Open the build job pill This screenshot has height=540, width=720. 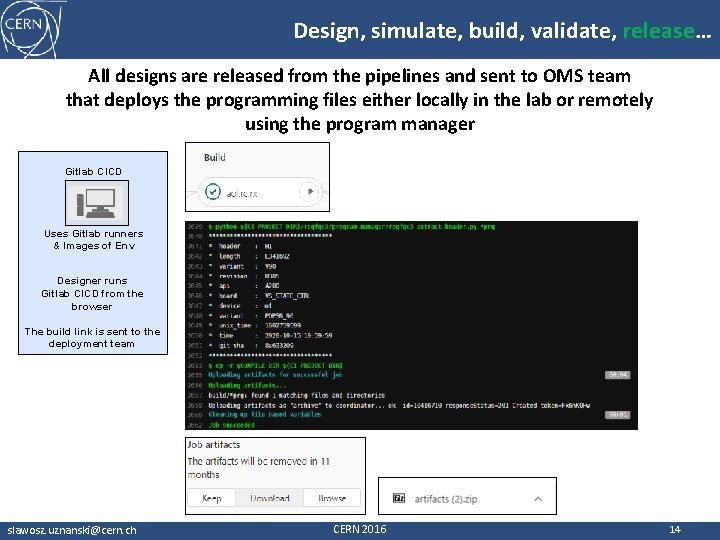260,191
